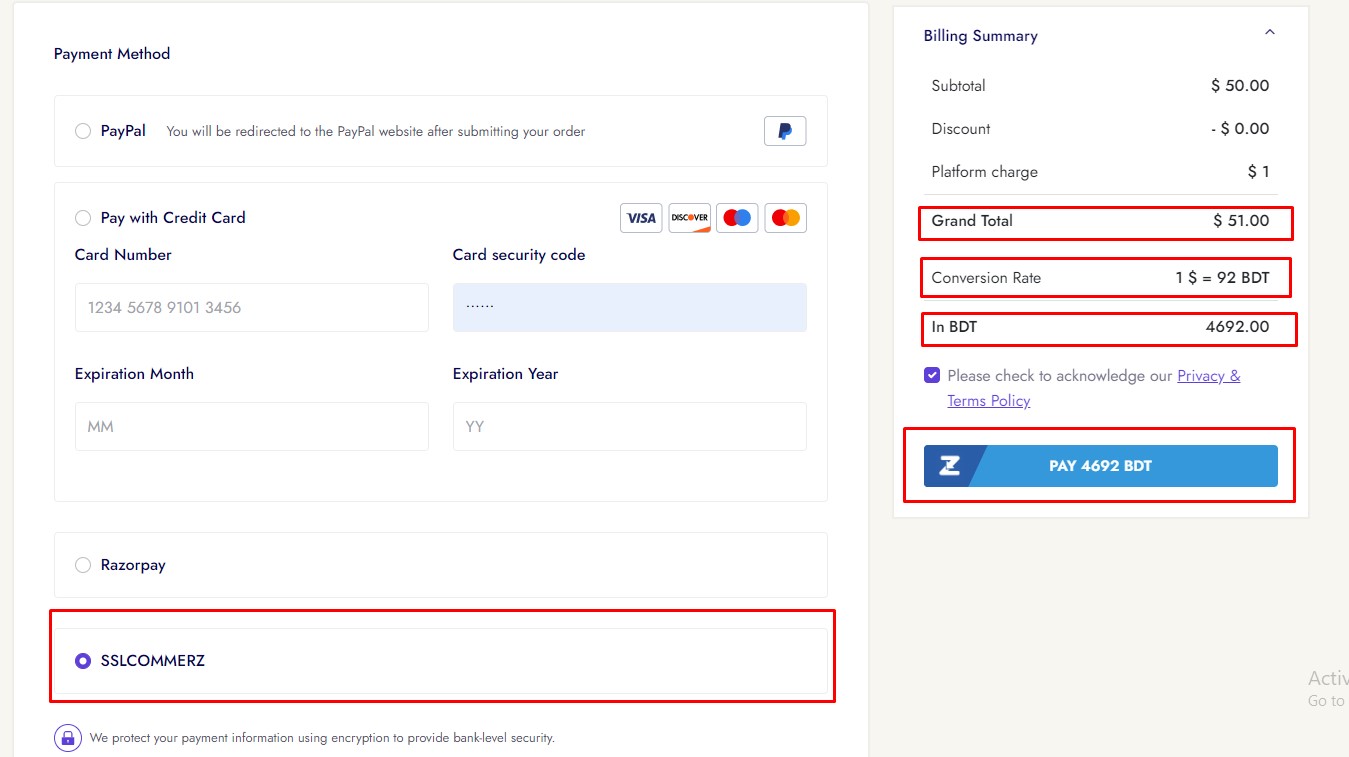Focus the Card Number input field
Viewport: 1349px width, 757px height.
point(251,307)
